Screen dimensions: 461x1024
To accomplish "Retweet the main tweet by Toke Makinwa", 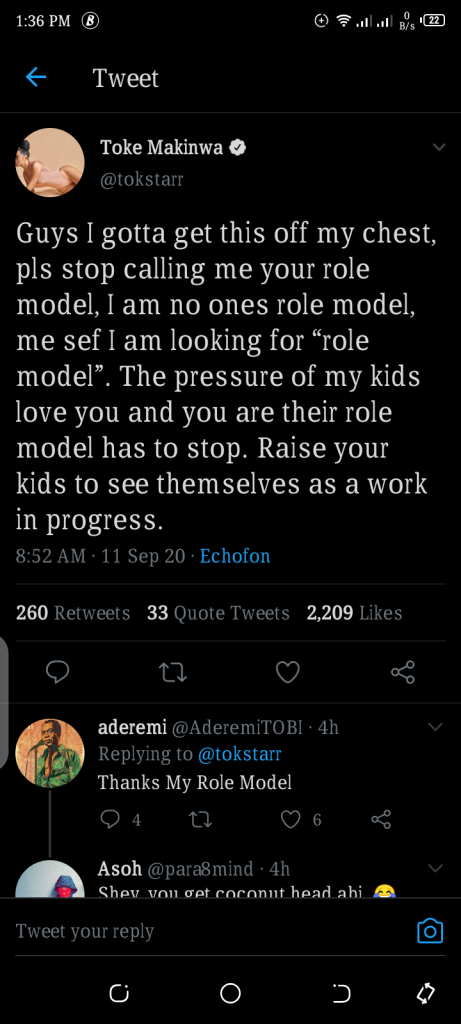I will [173, 672].
